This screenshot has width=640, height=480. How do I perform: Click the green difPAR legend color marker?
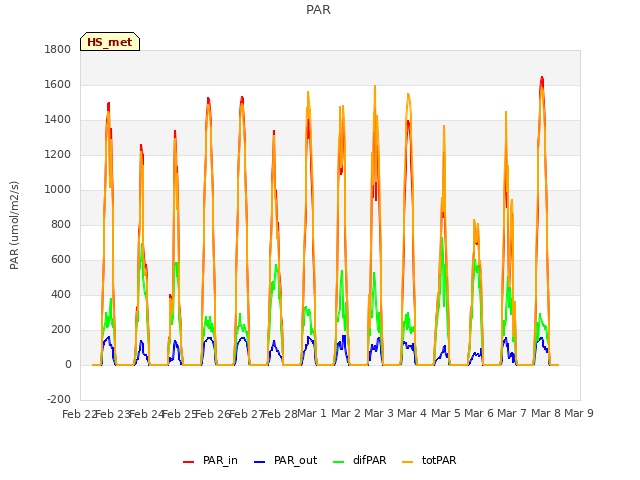point(338,462)
